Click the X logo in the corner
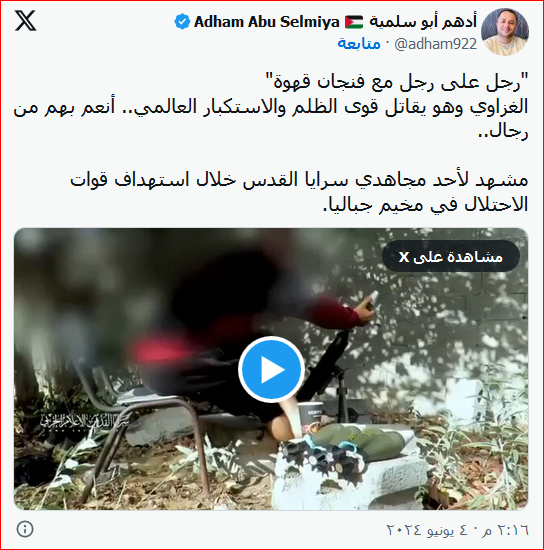 point(26,21)
